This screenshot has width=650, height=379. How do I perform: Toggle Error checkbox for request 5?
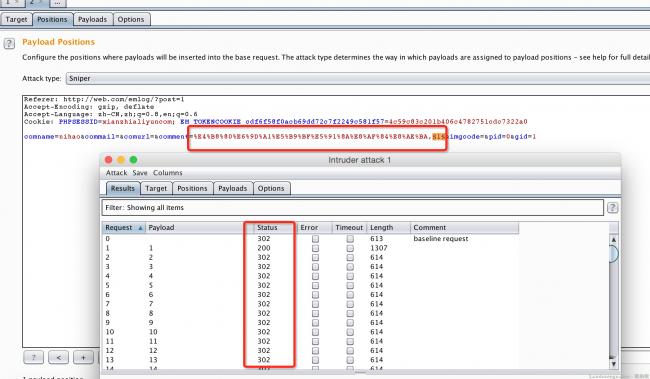point(315,285)
